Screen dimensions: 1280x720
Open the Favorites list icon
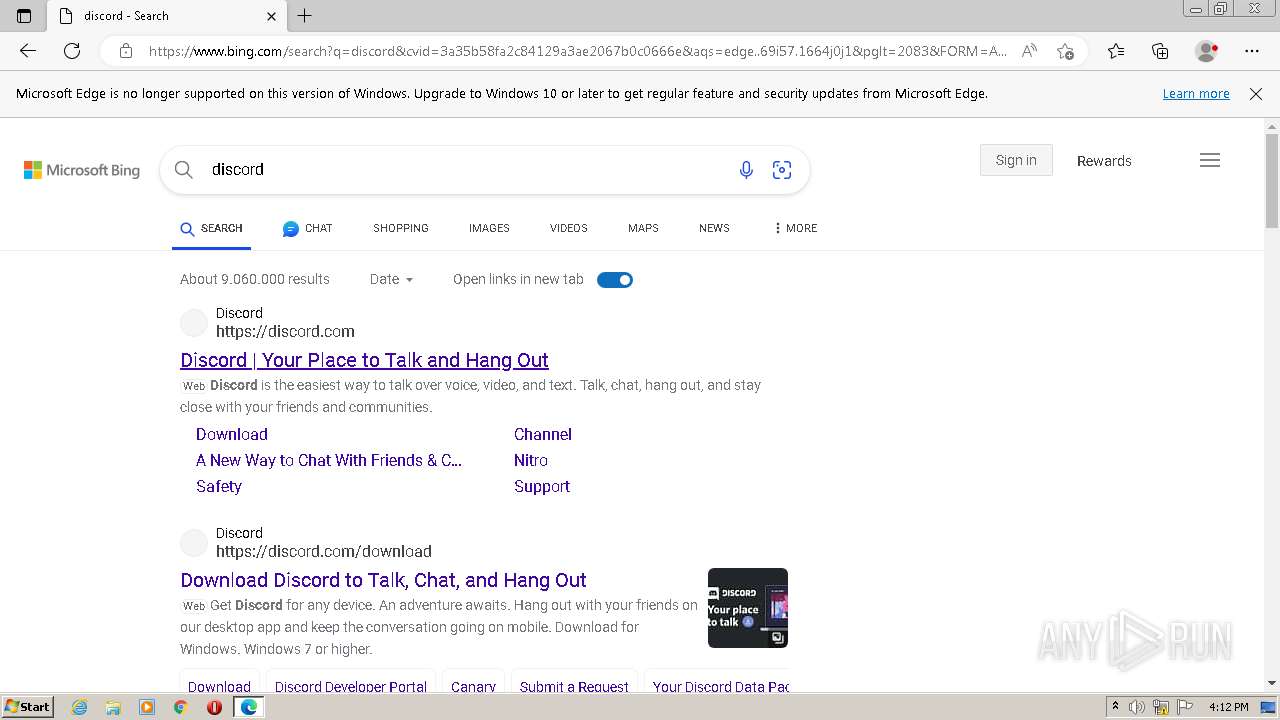[x=1116, y=51]
